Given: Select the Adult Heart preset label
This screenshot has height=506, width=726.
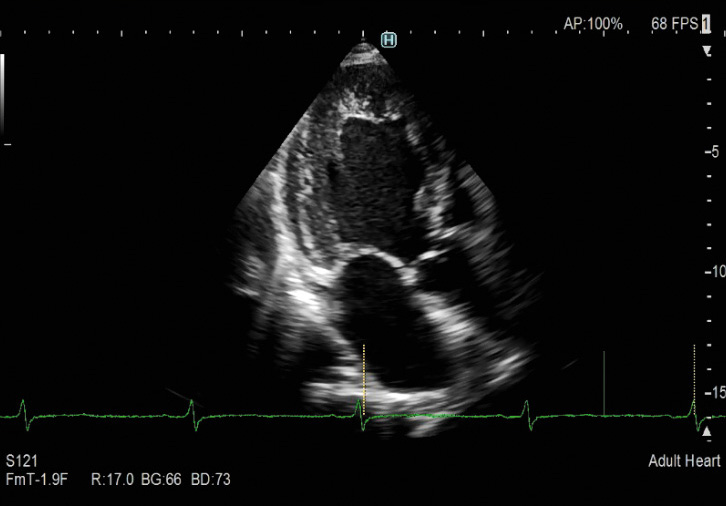Looking at the screenshot, I should [684, 461].
